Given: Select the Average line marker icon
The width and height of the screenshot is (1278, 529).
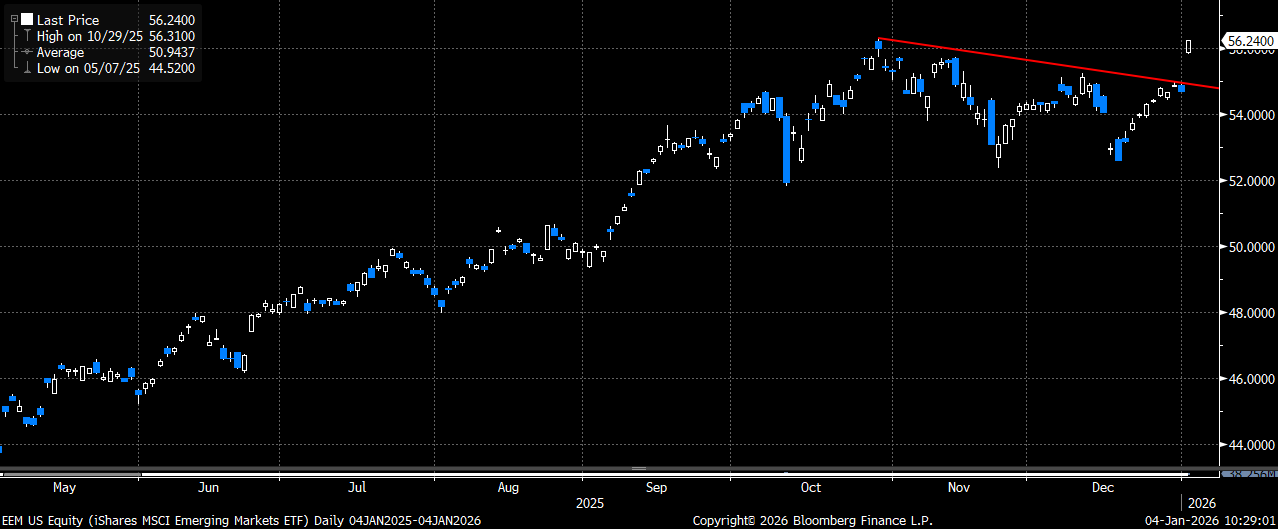Looking at the screenshot, I should tap(27, 52).
